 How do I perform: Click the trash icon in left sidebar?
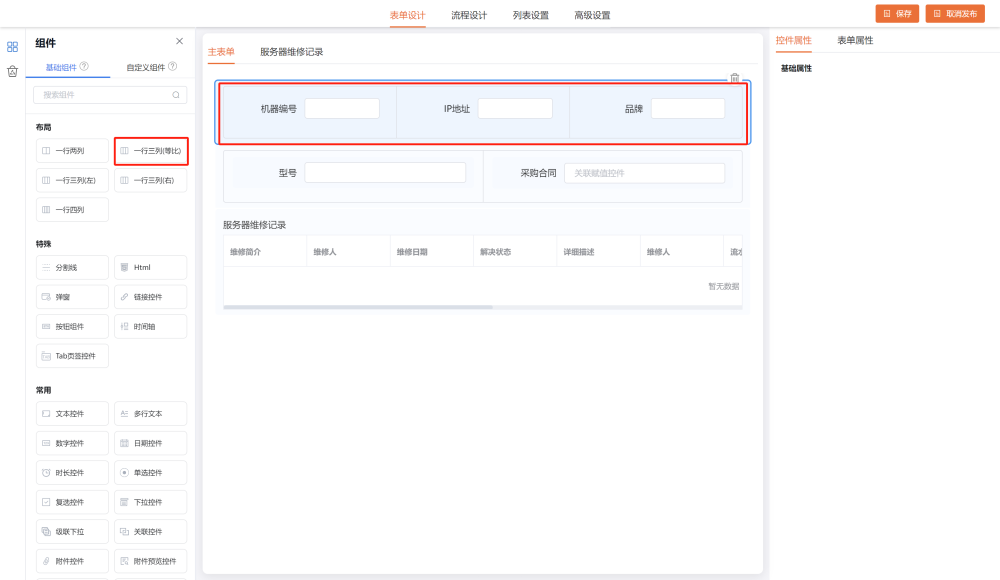(x=12, y=71)
